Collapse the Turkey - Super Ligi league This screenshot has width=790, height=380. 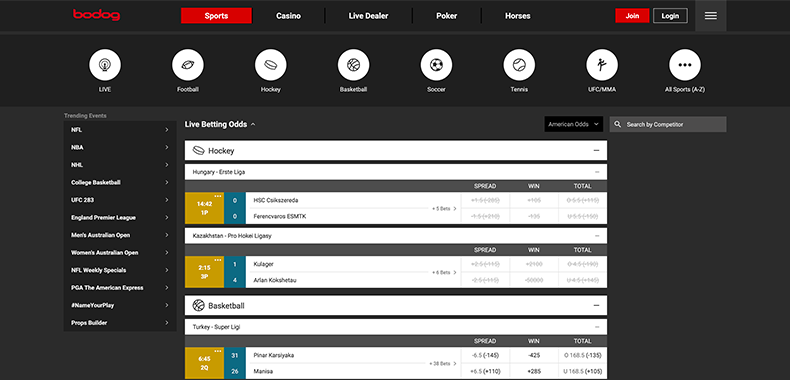[x=597, y=327]
